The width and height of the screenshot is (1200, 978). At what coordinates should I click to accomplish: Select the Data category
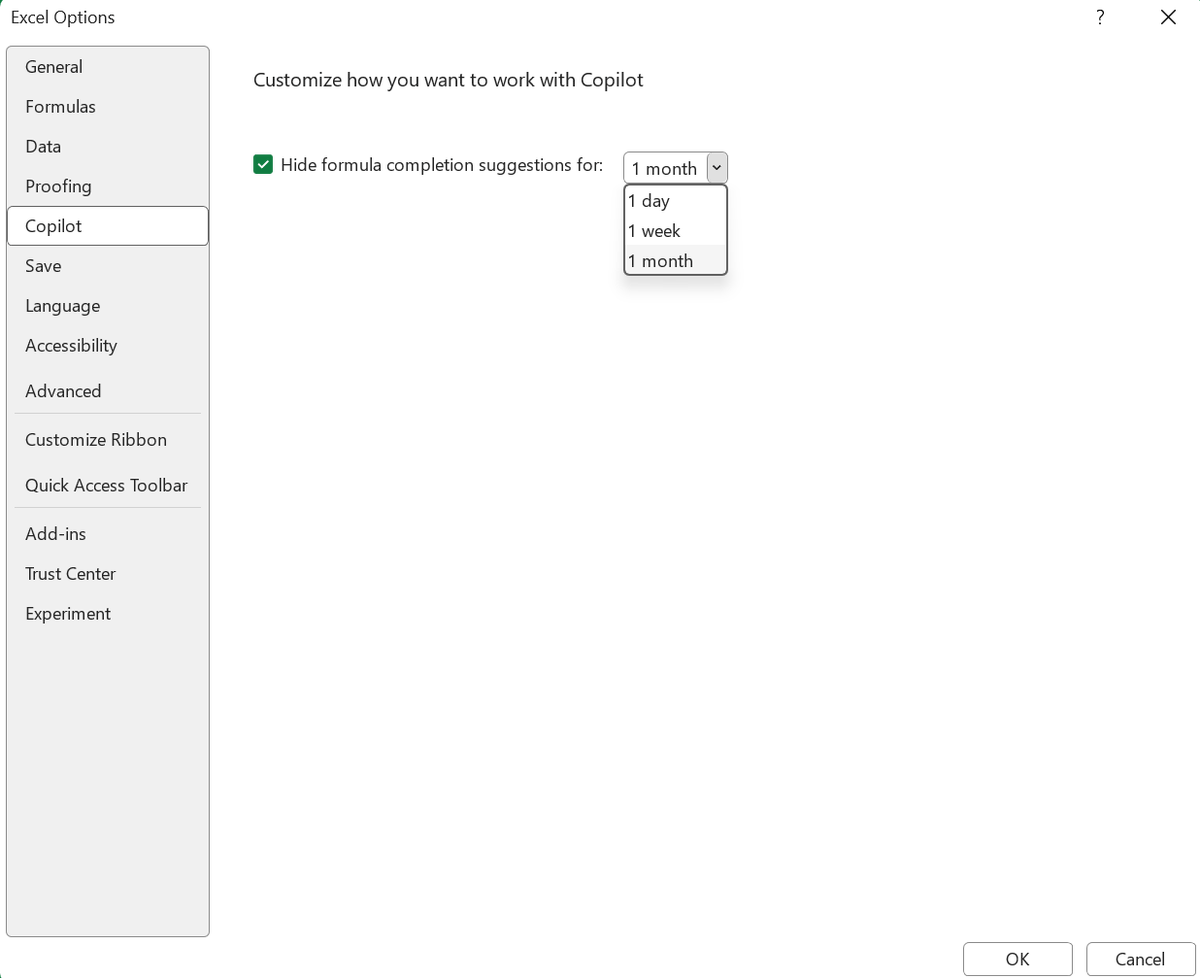tap(107, 147)
